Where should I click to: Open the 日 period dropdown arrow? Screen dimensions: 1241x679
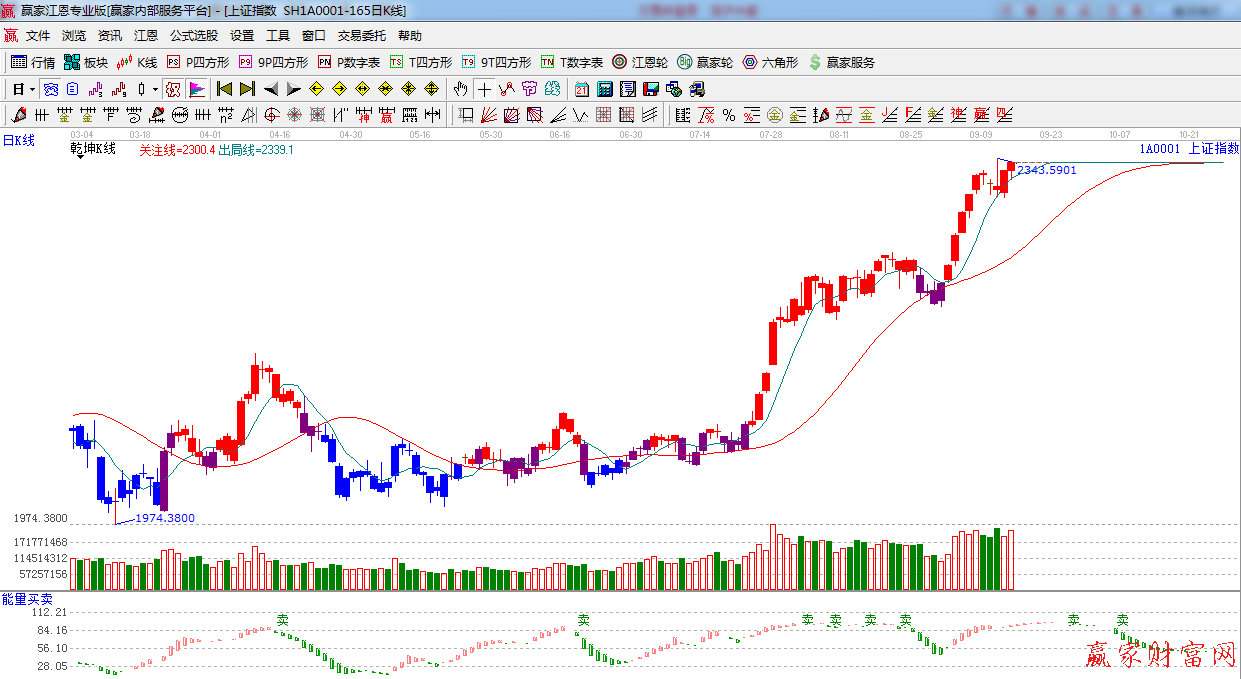click(32, 89)
